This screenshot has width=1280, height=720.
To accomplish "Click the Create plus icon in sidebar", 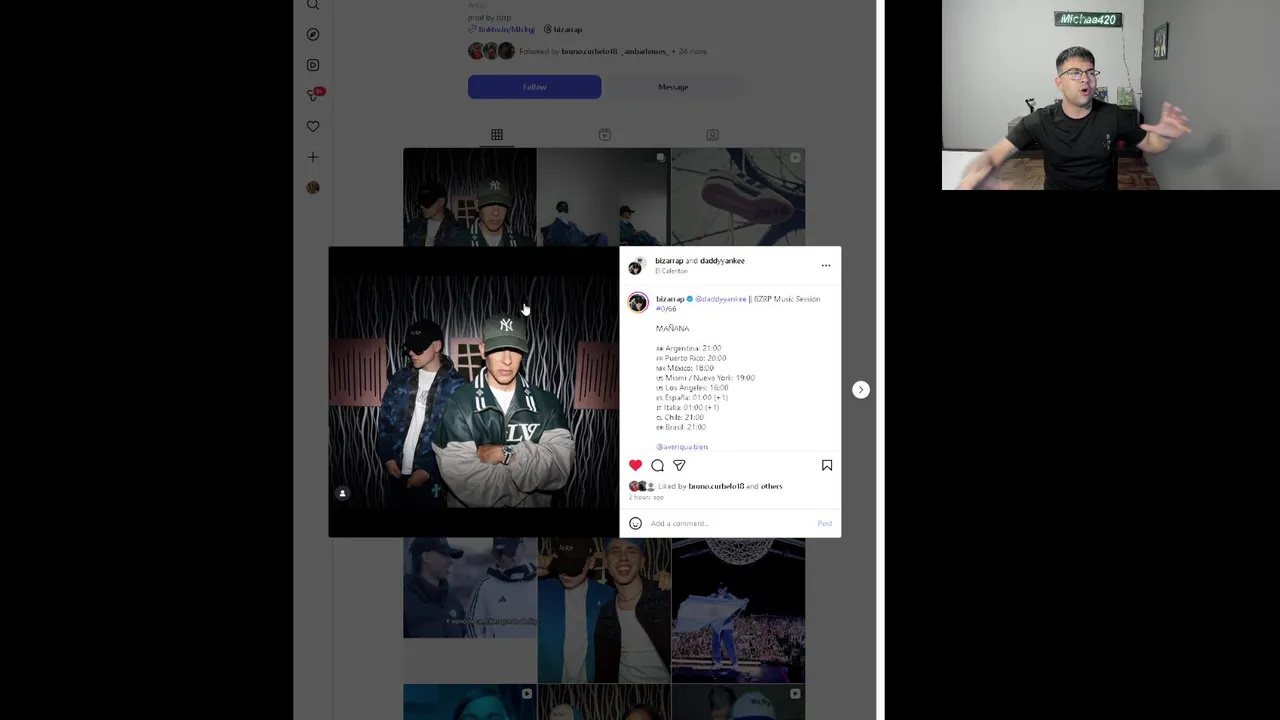I will tap(313, 157).
